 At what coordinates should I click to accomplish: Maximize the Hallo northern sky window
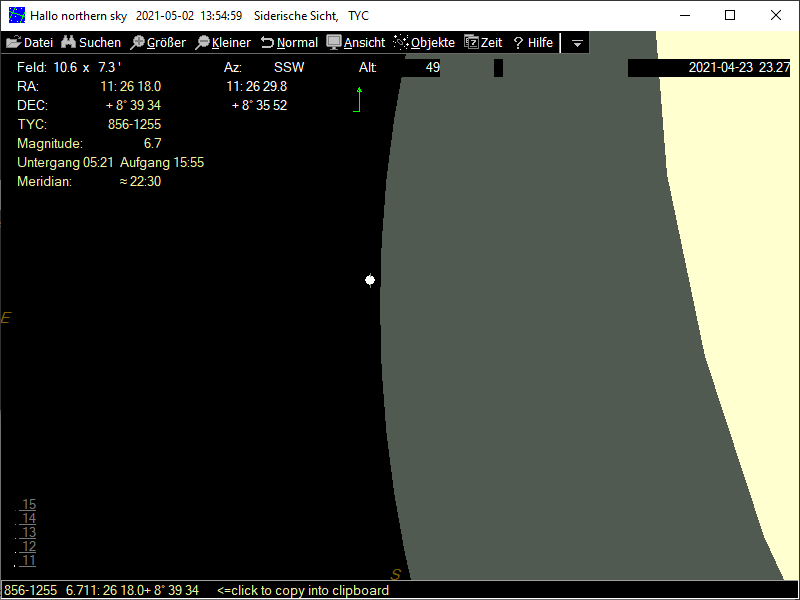730,16
